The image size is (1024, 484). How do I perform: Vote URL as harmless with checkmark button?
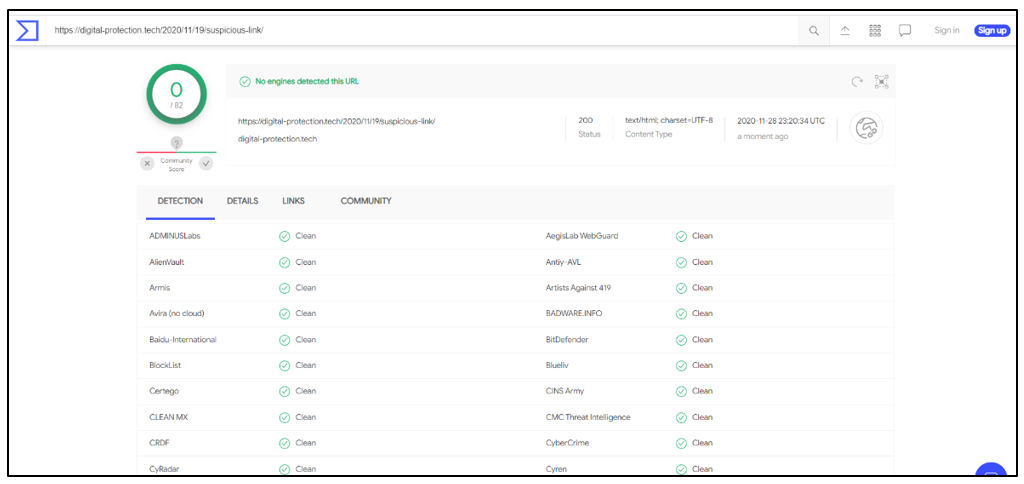coord(206,163)
